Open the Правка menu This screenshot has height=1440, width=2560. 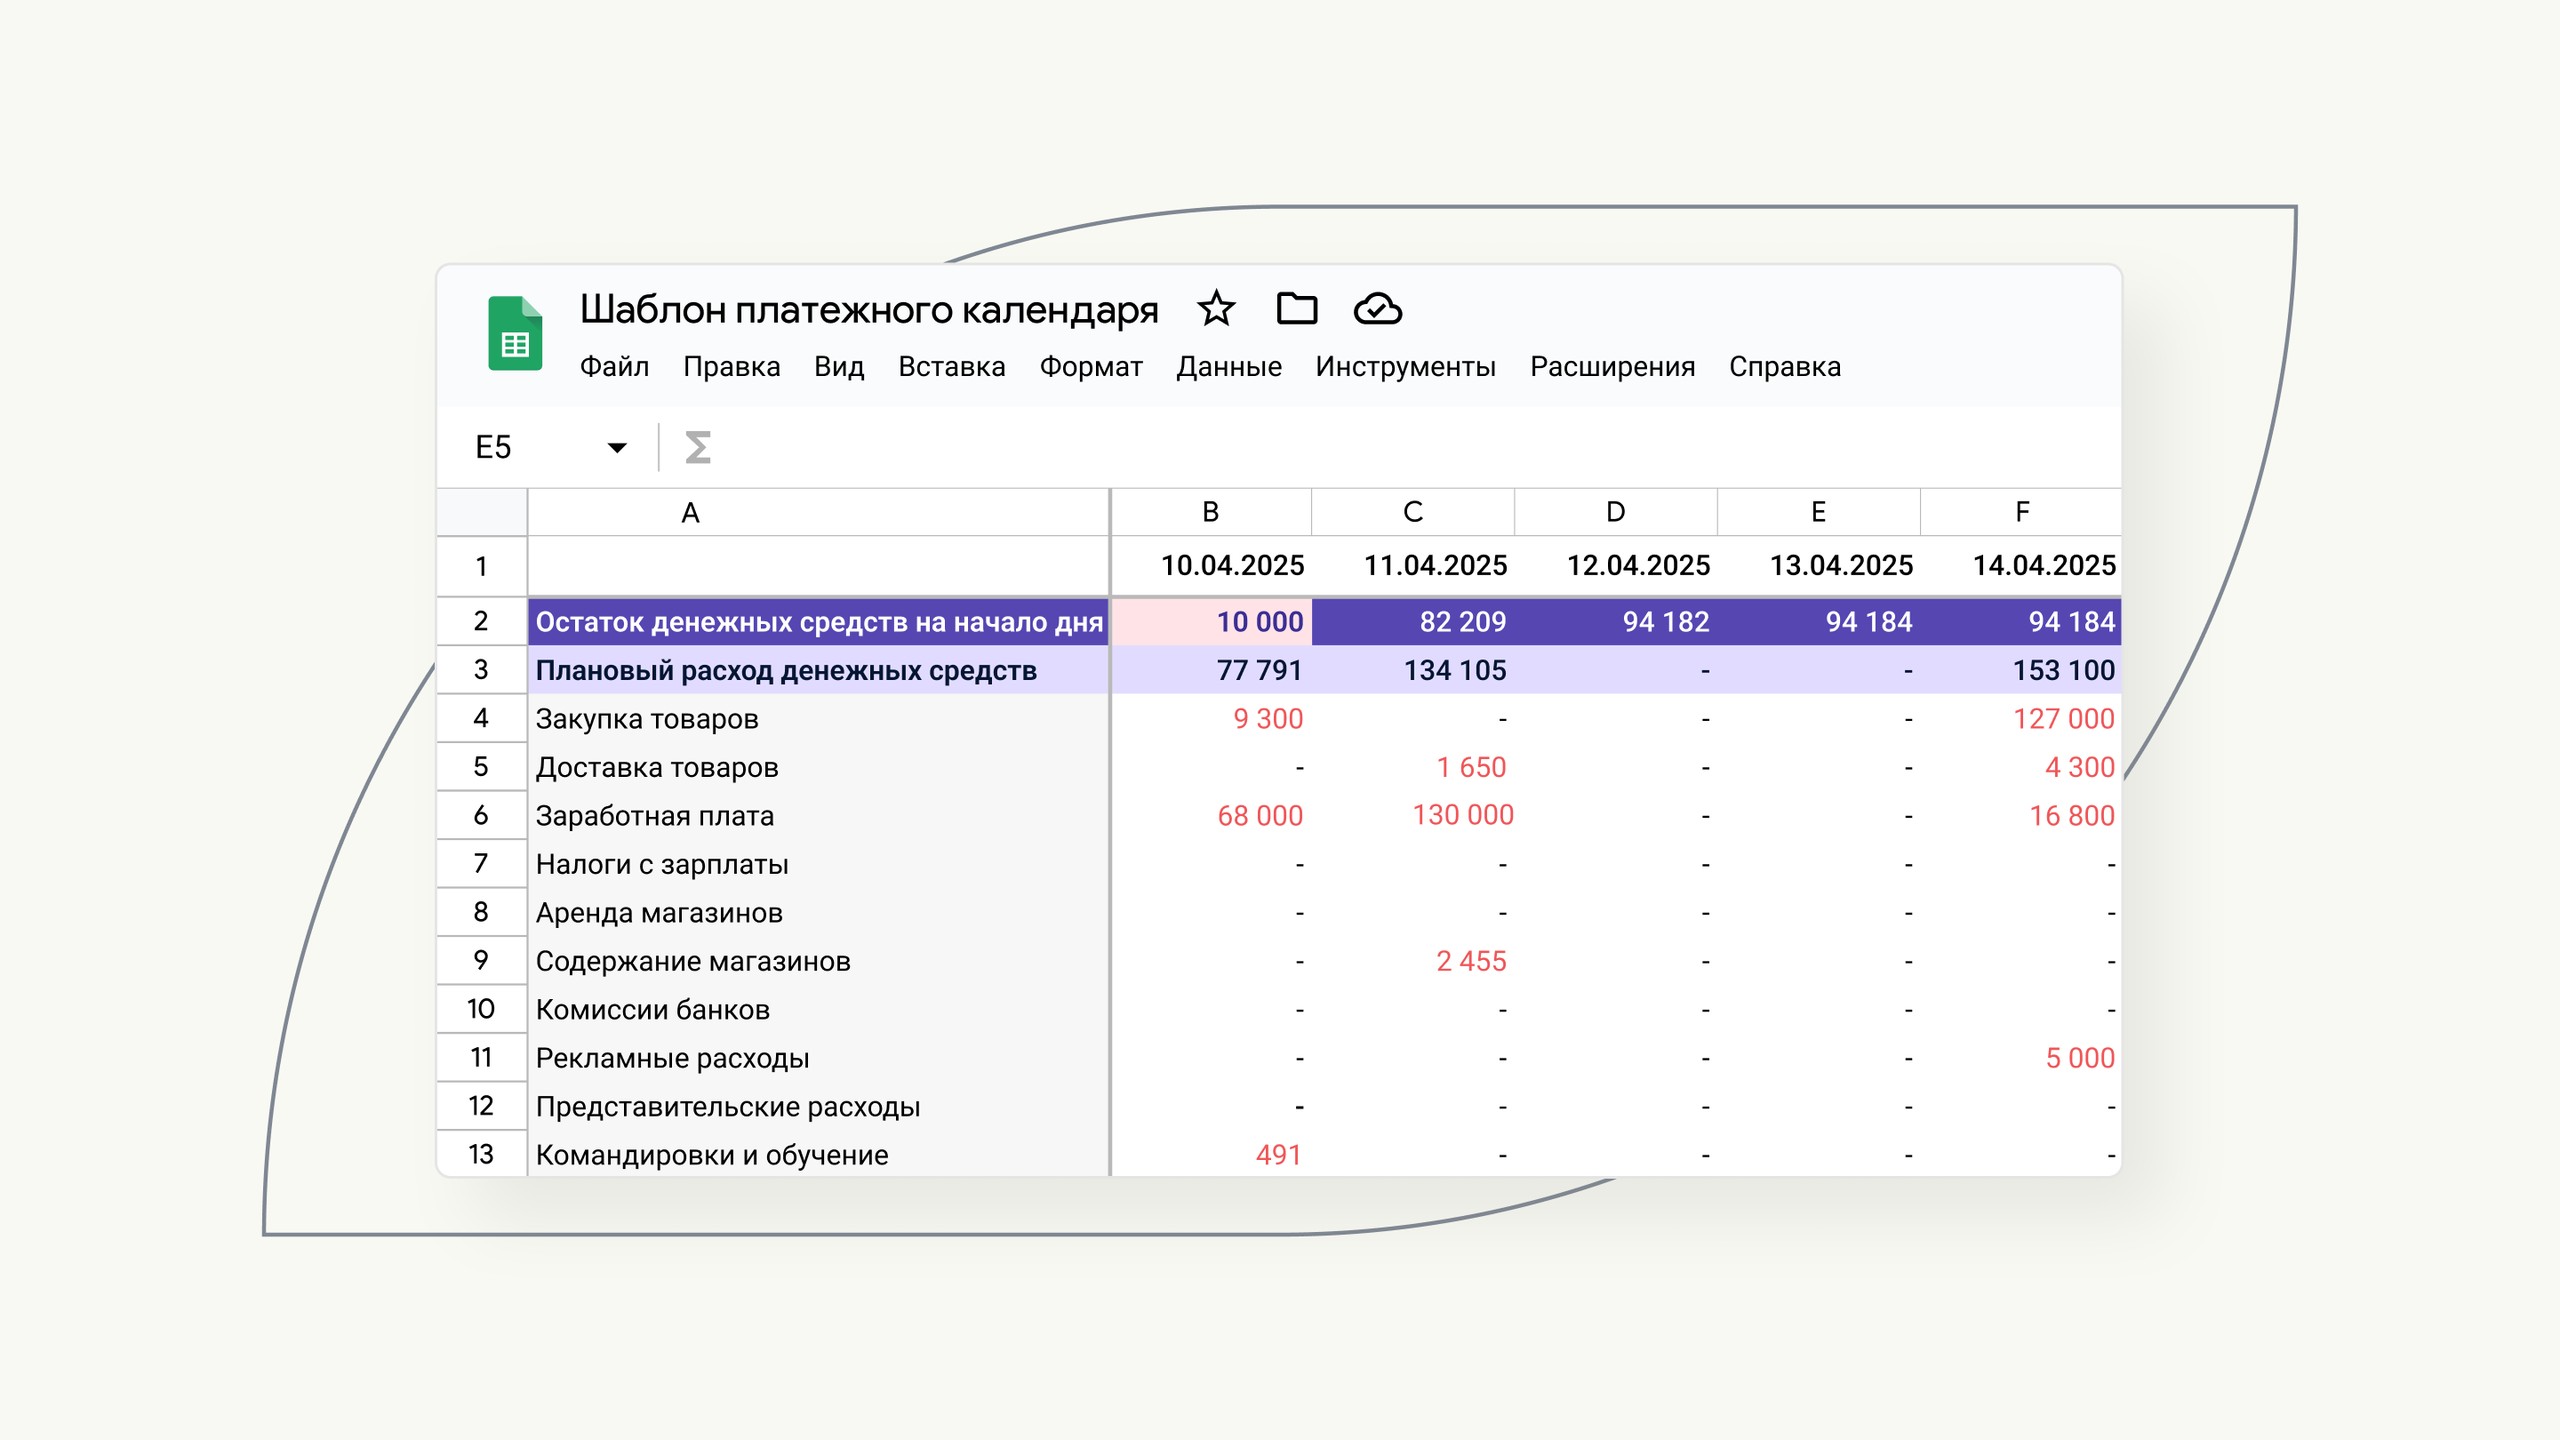click(731, 367)
